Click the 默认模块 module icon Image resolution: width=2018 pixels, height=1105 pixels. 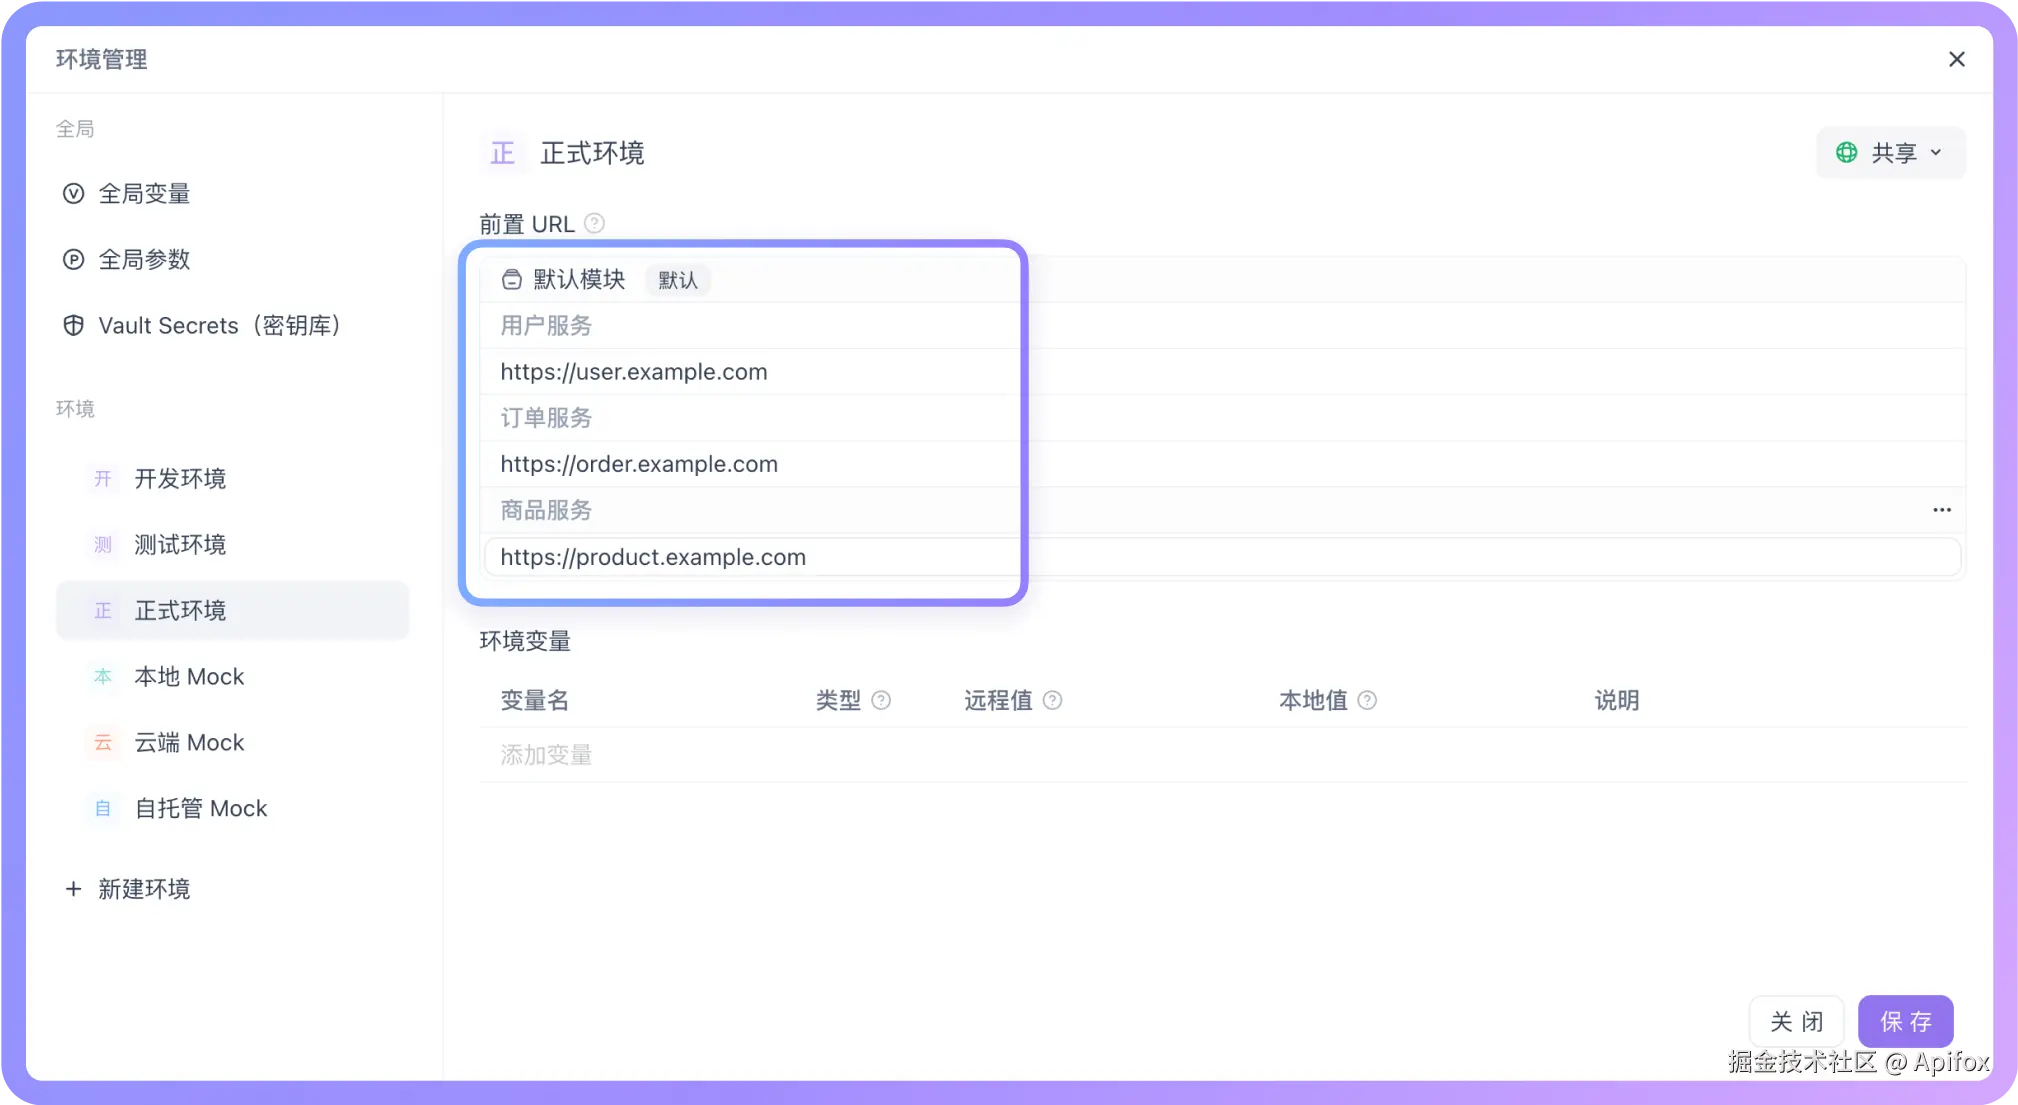tap(511, 280)
